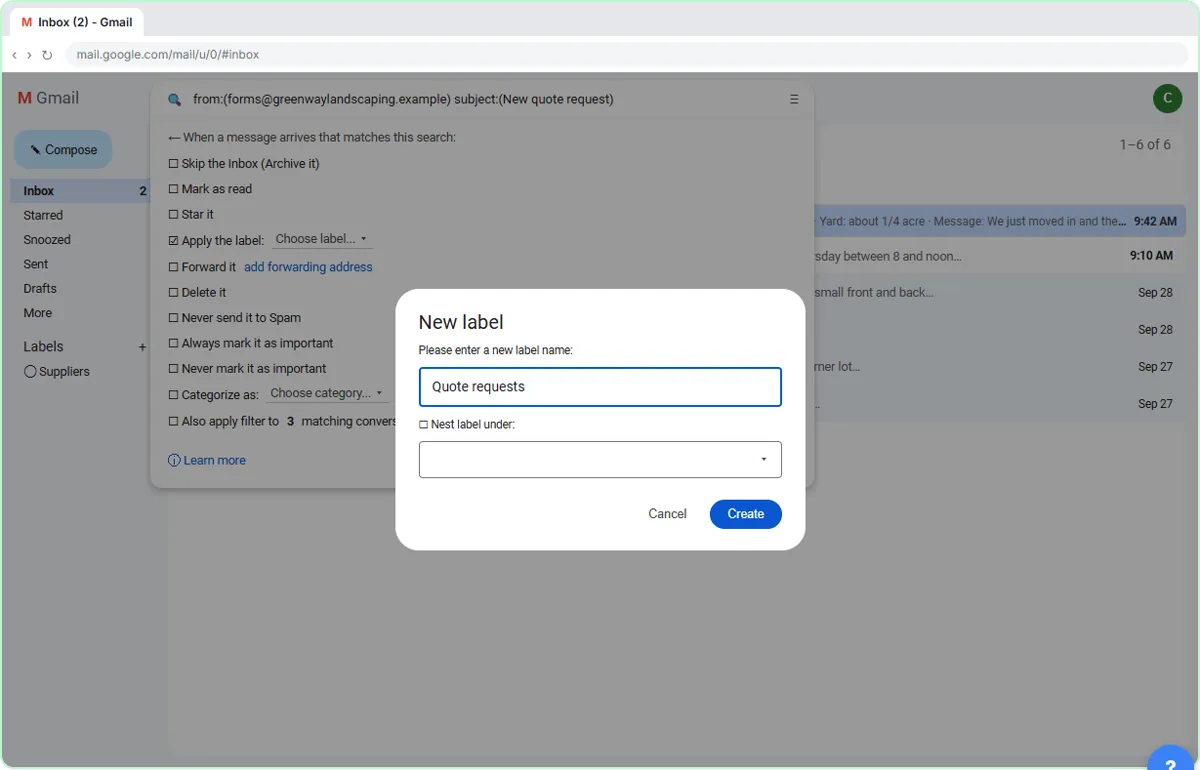The height and width of the screenshot is (770, 1200).
Task: Compose a new email
Action: pyautogui.click(x=63, y=150)
